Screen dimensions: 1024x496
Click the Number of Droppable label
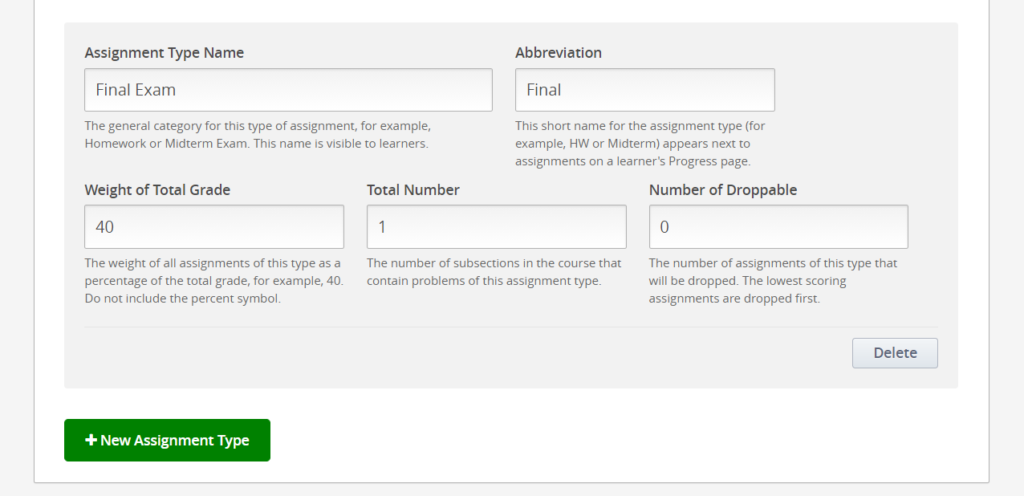point(723,190)
